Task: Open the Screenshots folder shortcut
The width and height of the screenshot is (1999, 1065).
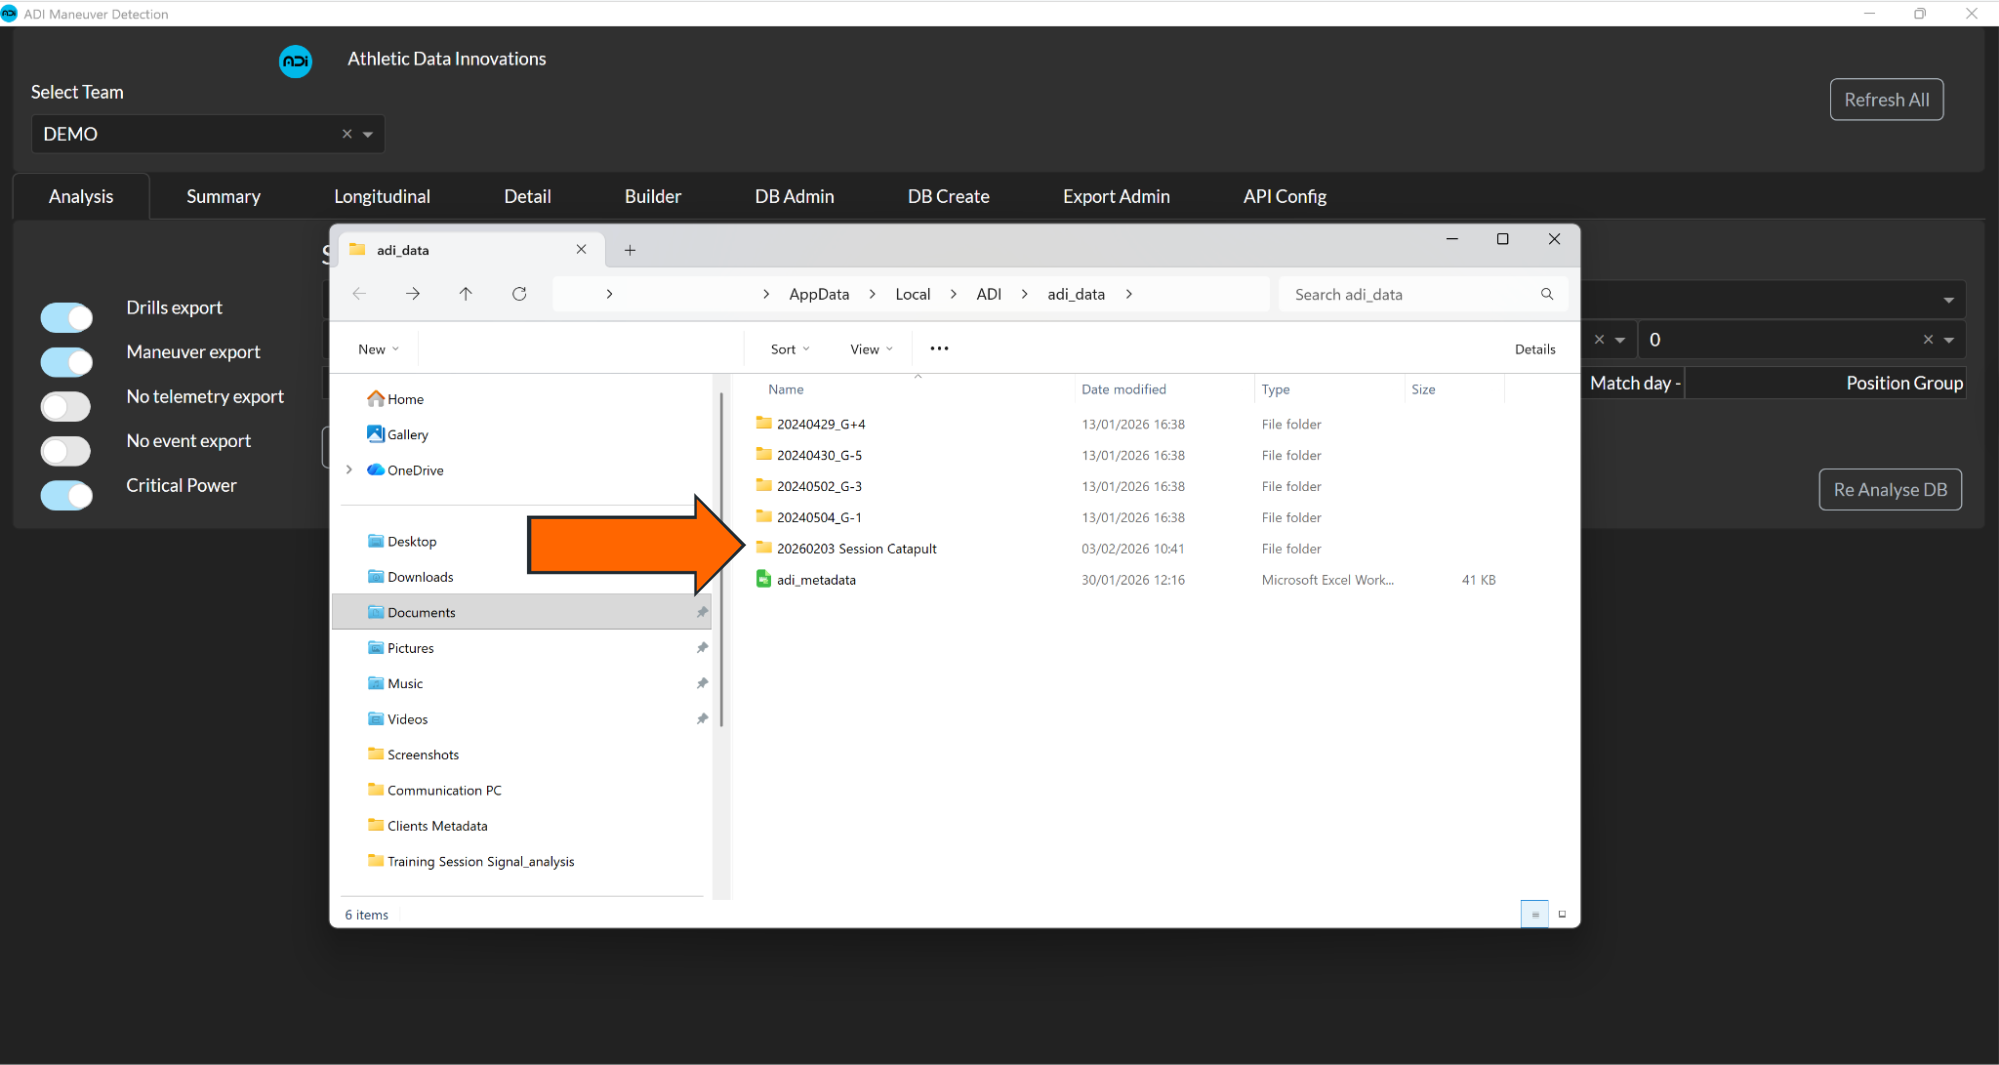Action: [413, 754]
